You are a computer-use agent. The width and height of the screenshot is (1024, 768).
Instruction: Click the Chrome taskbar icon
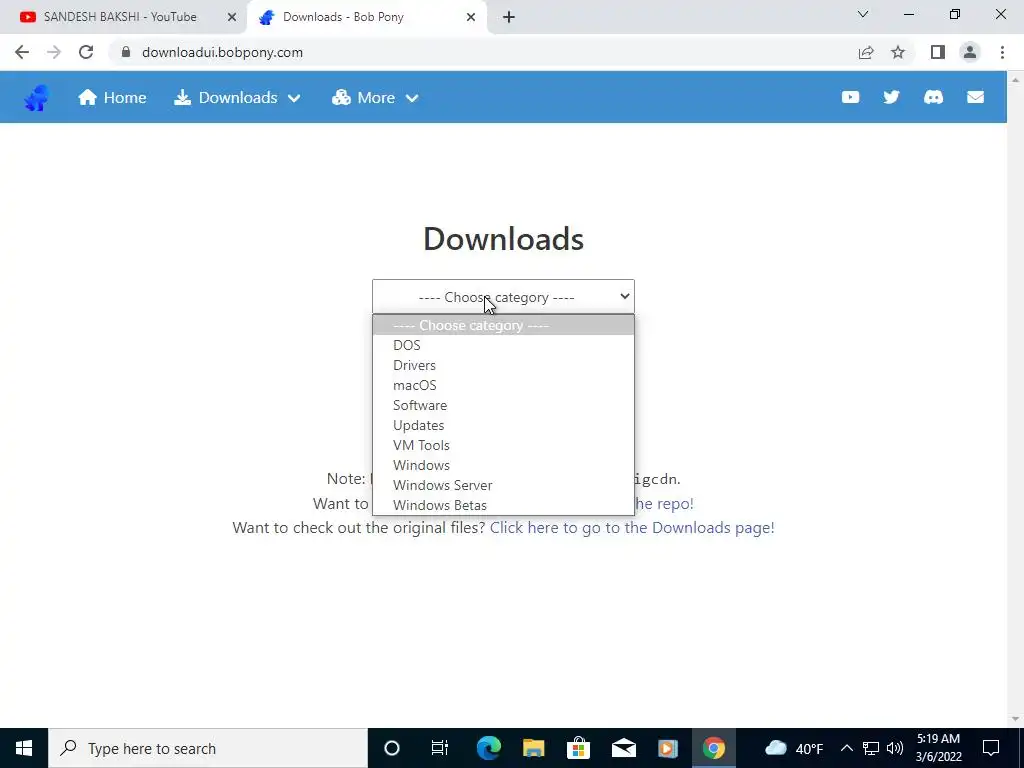tap(714, 748)
